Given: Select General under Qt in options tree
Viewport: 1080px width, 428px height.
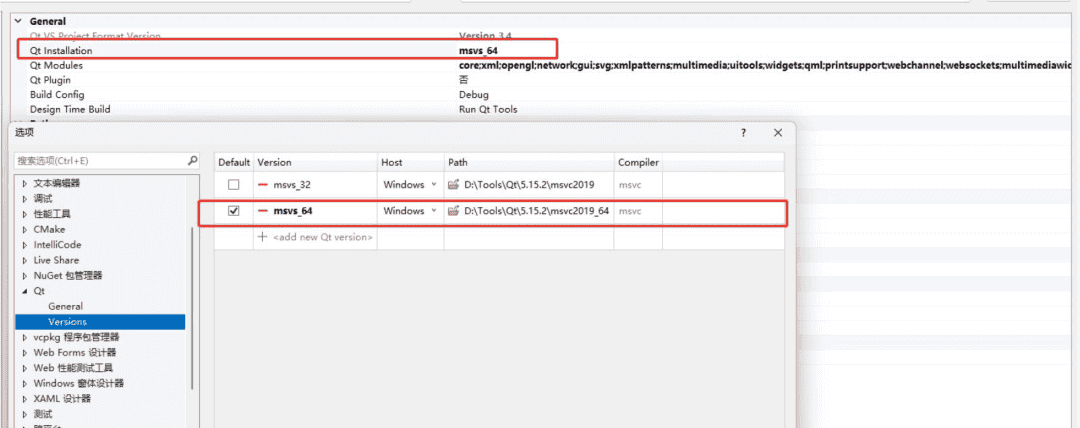Looking at the screenshot, I should pyautogui.click(x=65, y=306).
